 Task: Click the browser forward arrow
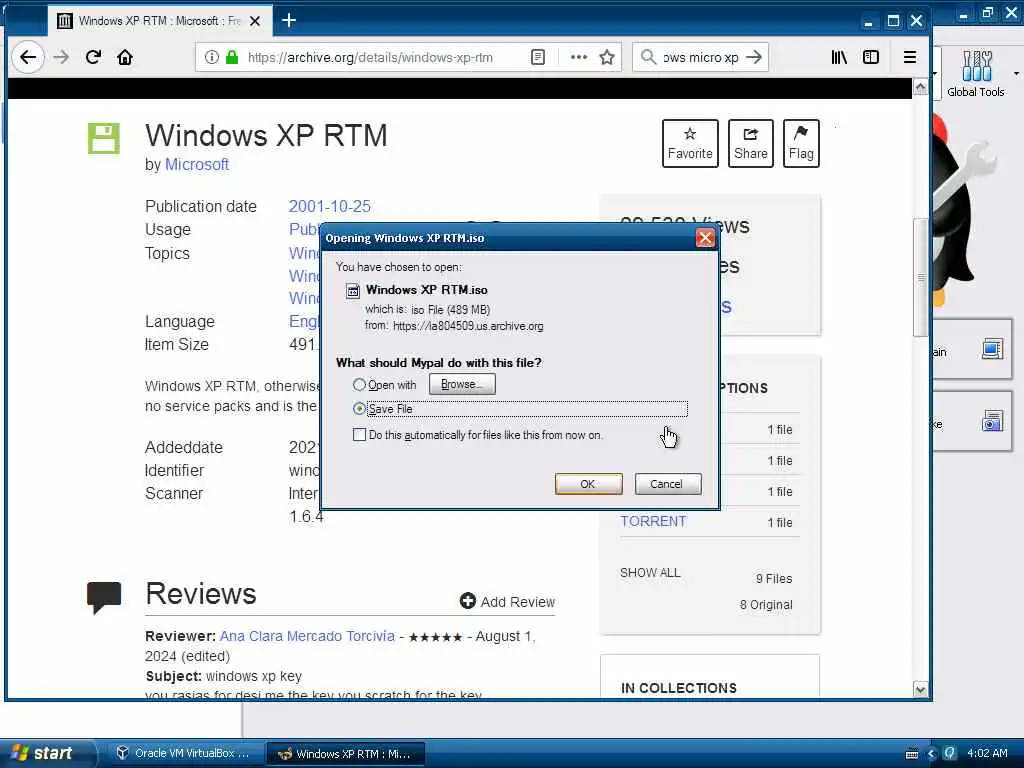pyautogui.click(x=61, y=57)
